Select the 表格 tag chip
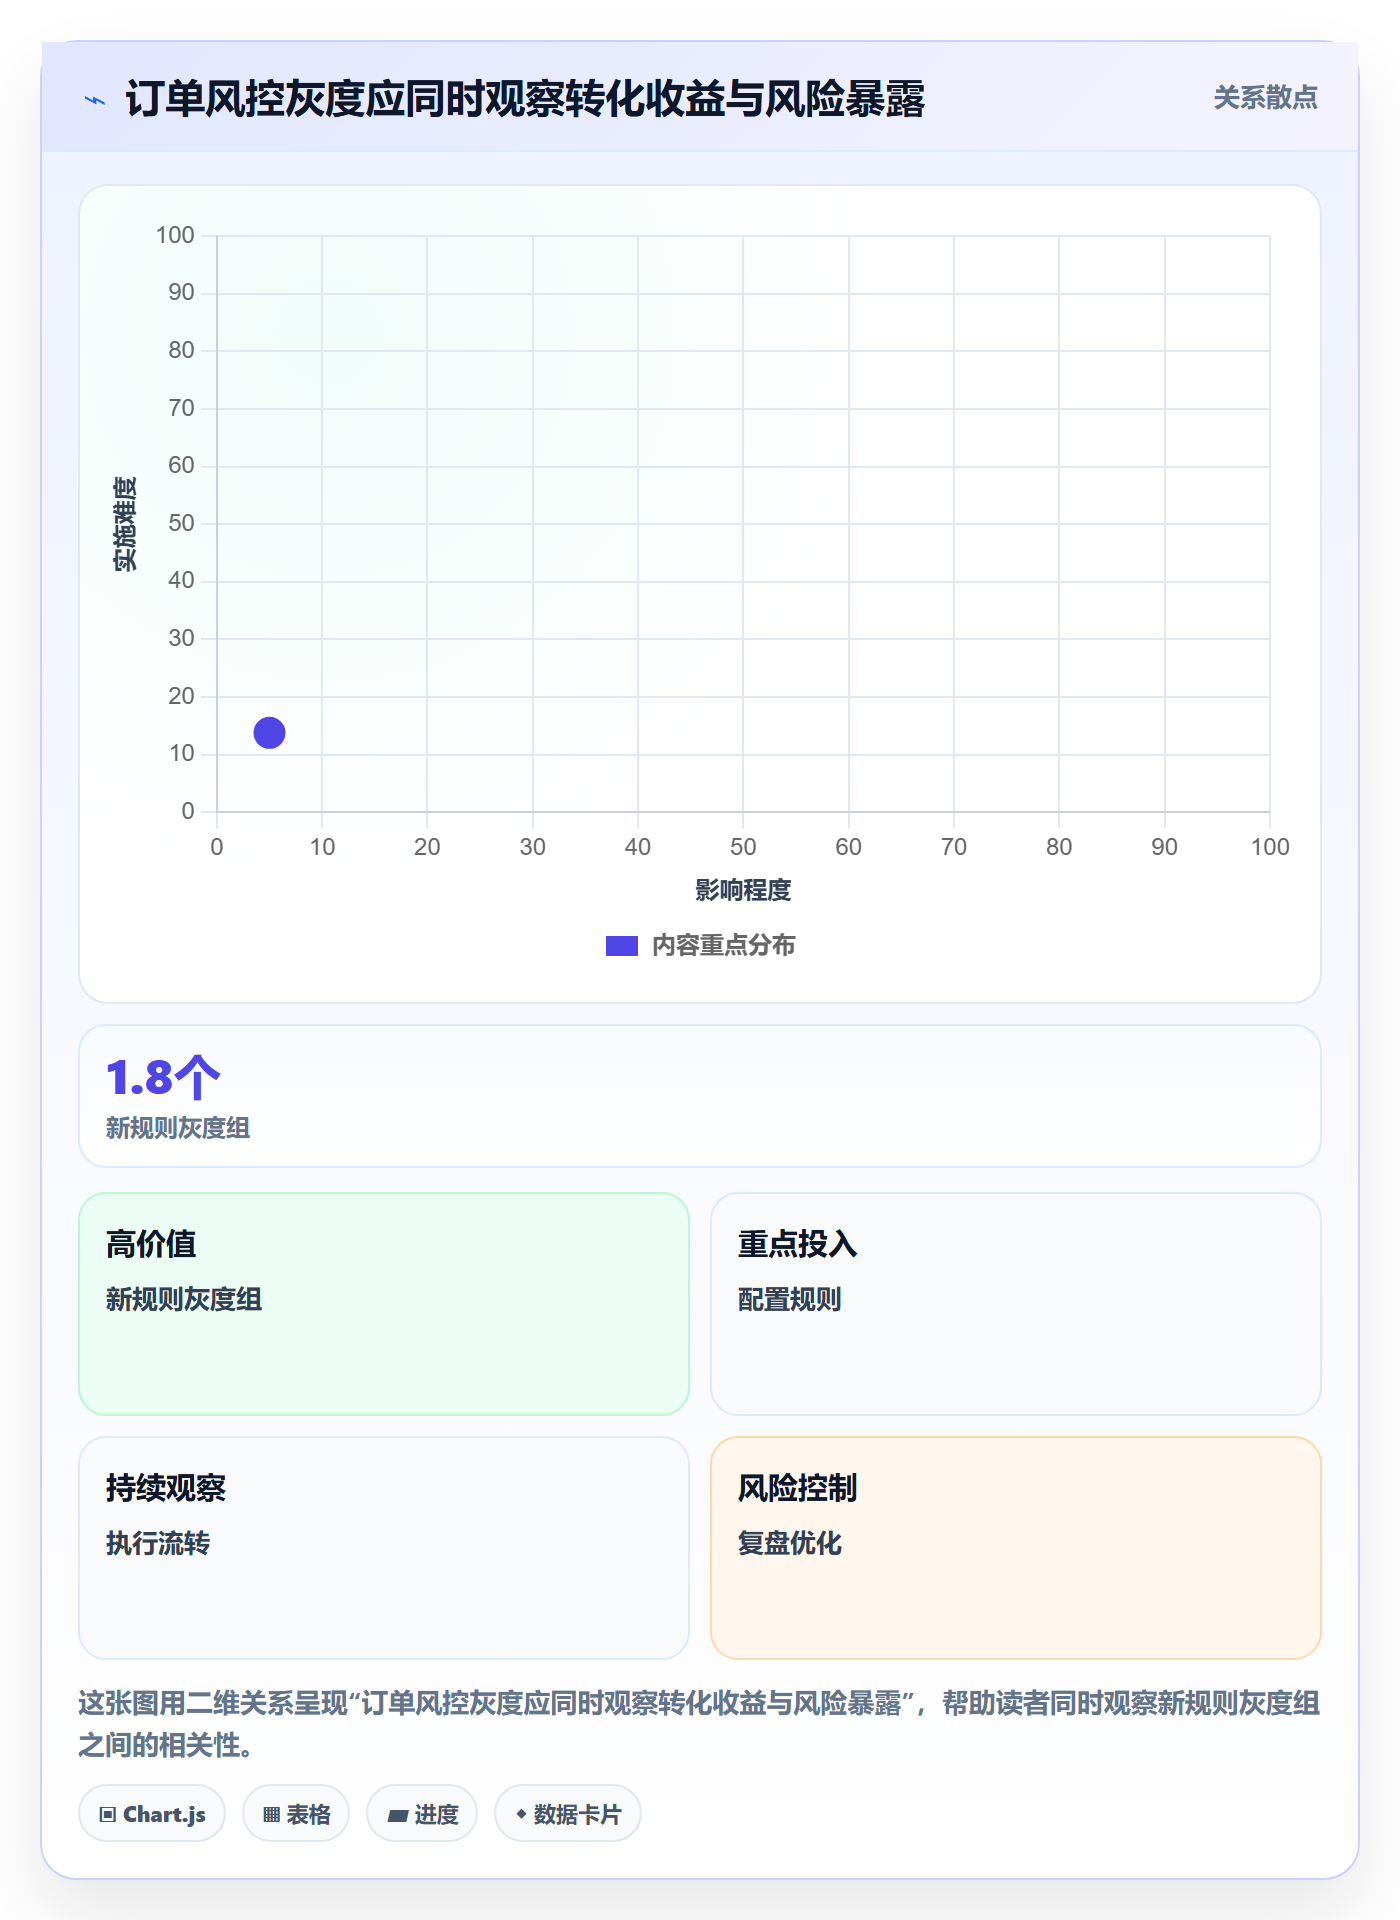Viewport: 1400px width, 1920px height. tap(296, 1814)
